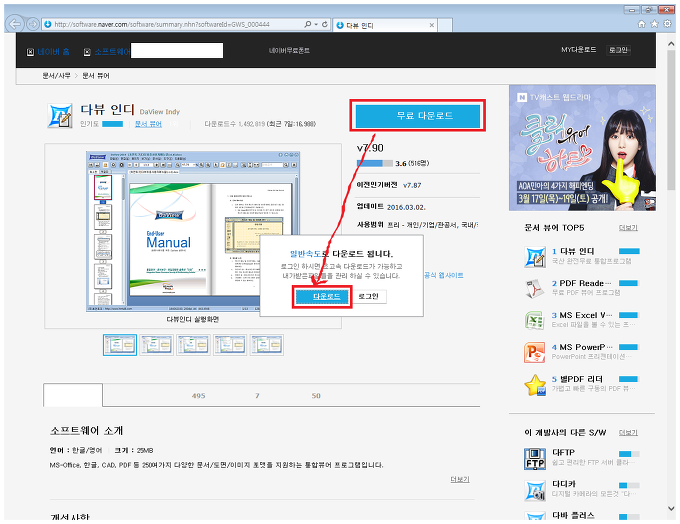
Task: Click the 다뷰 인디 app icon beside the title
Action: click(x=60, y=116)
